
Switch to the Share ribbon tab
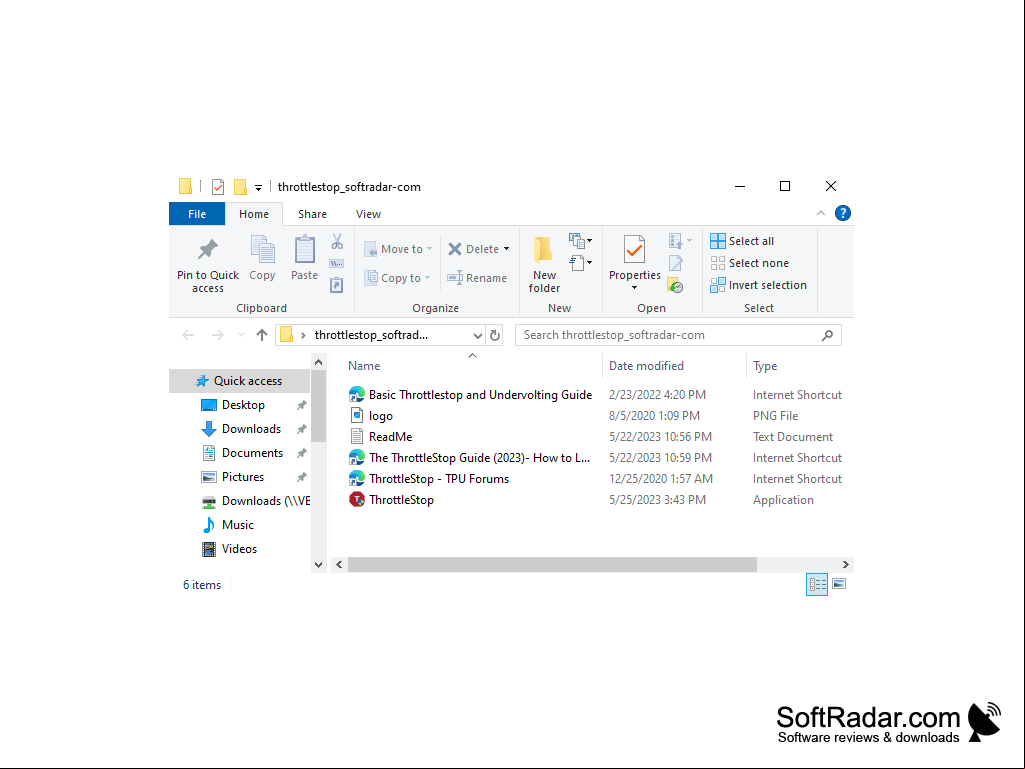(x=312, y=214)
